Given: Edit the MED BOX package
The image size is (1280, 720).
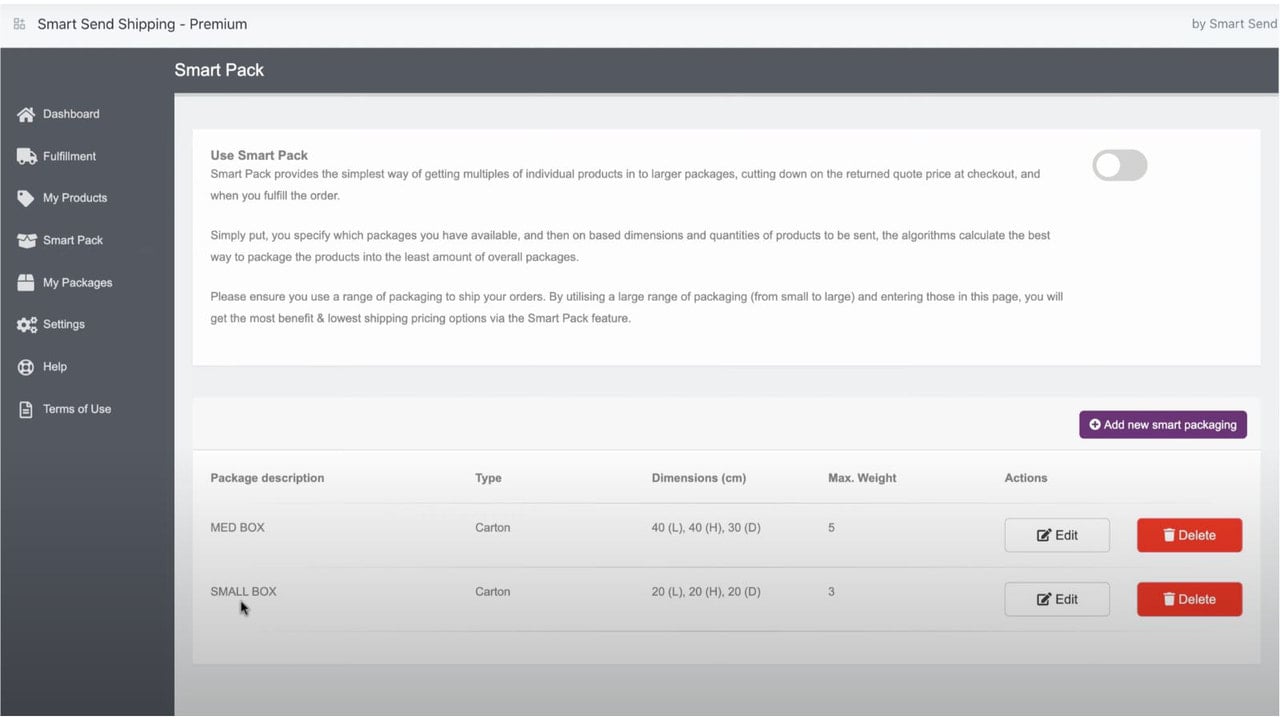Looking at the screenshot, I should (1057, 535).
